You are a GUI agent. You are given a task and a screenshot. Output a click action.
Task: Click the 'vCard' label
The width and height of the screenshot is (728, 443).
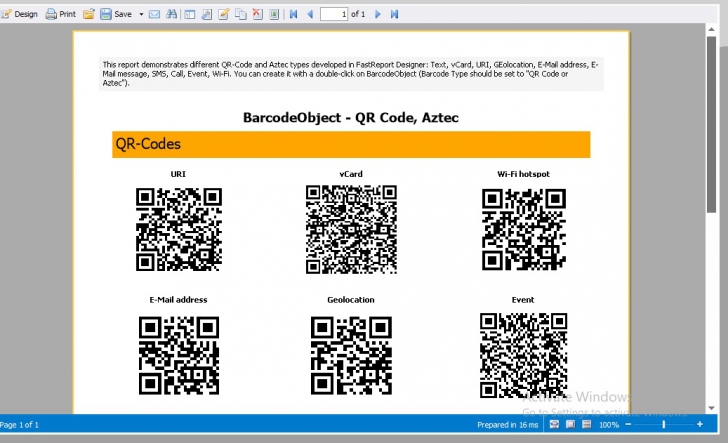351,174
